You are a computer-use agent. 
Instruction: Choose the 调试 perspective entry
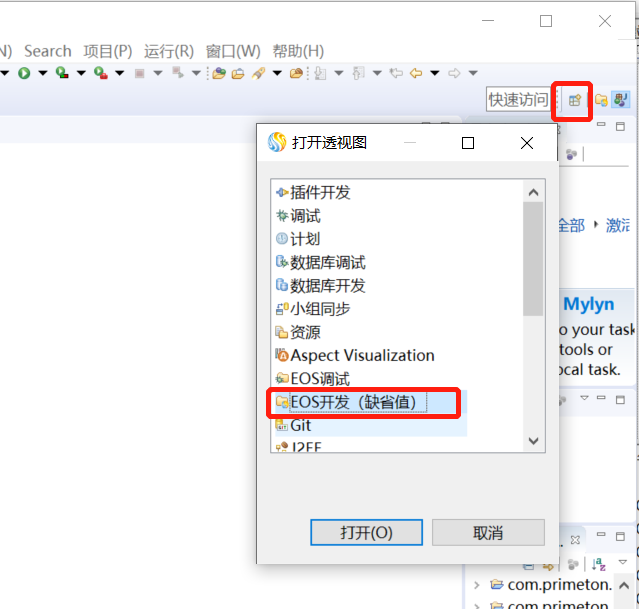tap(305, 216)
